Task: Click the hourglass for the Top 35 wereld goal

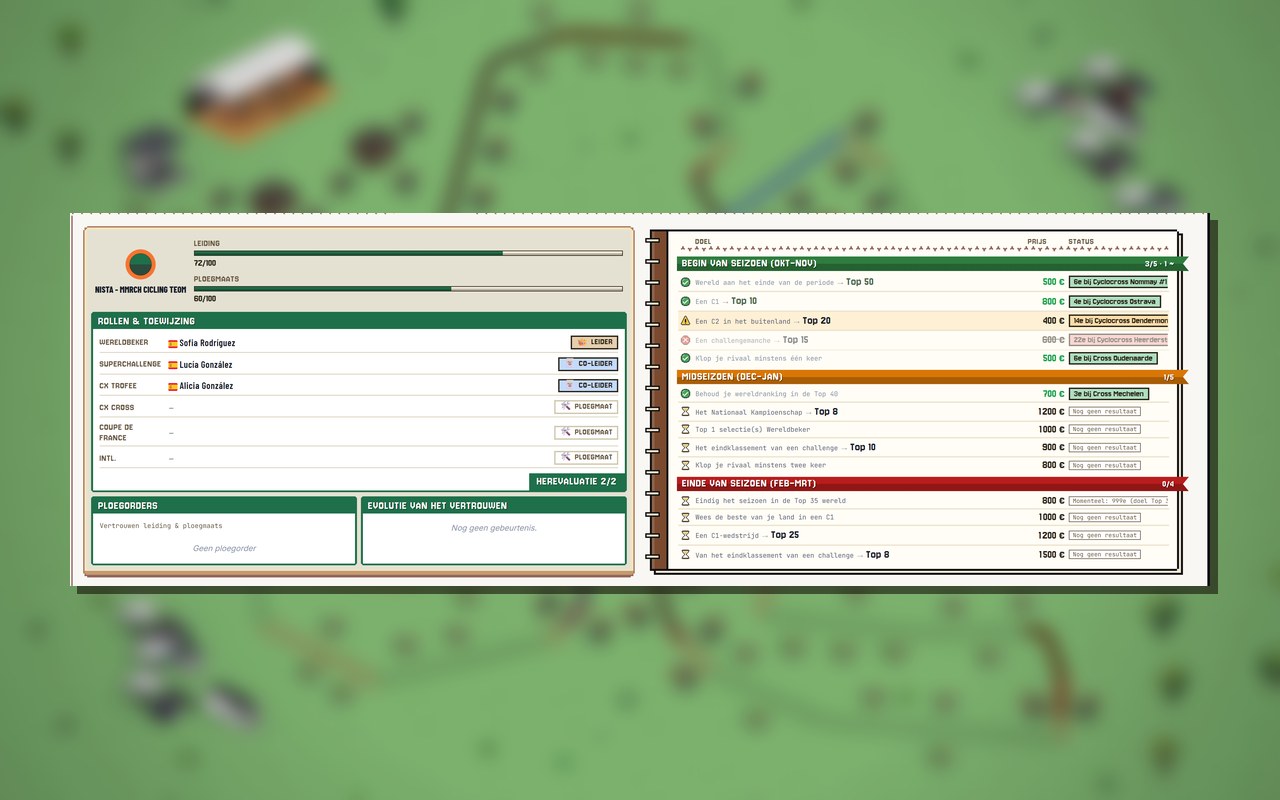Action: [x=685, y=501]
